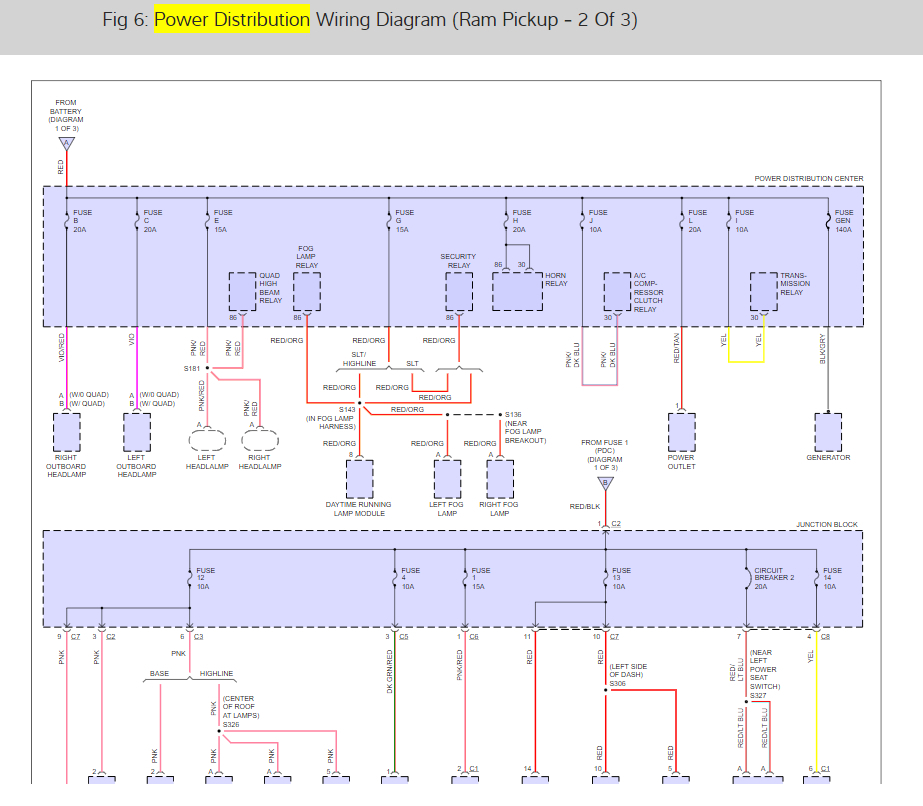Click the S143 splice label
This screenshot has height=806, width=923.
click(347, 409)
